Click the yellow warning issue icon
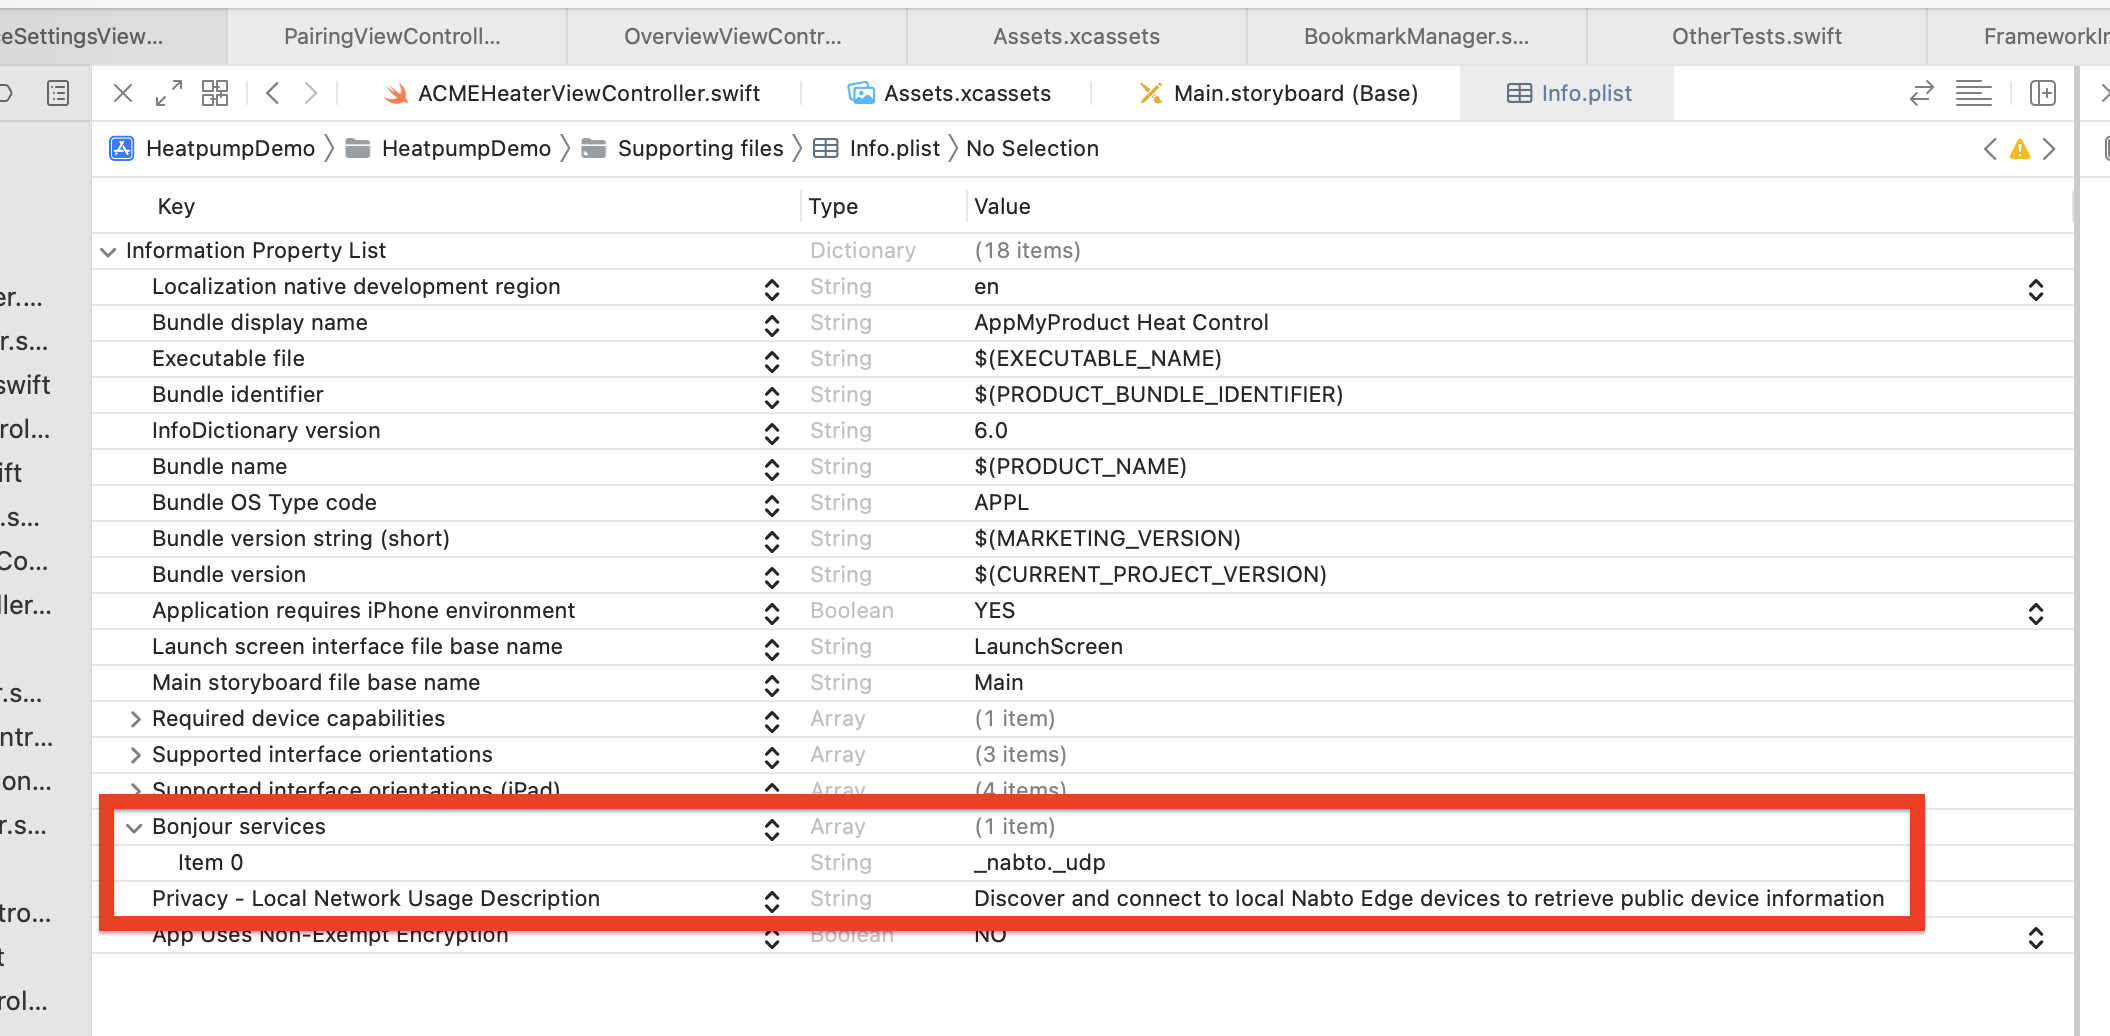 pyautogui.click(x=2020, y=149)
